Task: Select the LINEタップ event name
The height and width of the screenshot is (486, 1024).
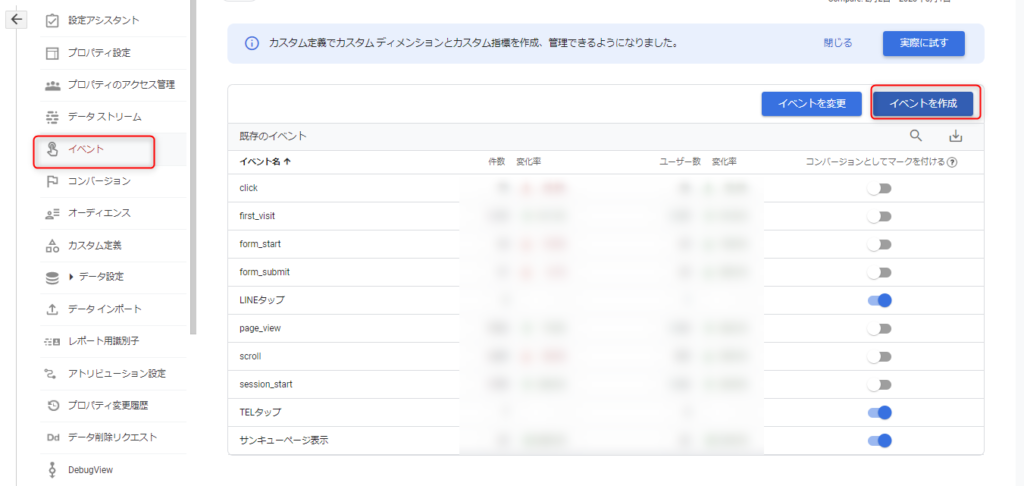Action: coord(262,300)
